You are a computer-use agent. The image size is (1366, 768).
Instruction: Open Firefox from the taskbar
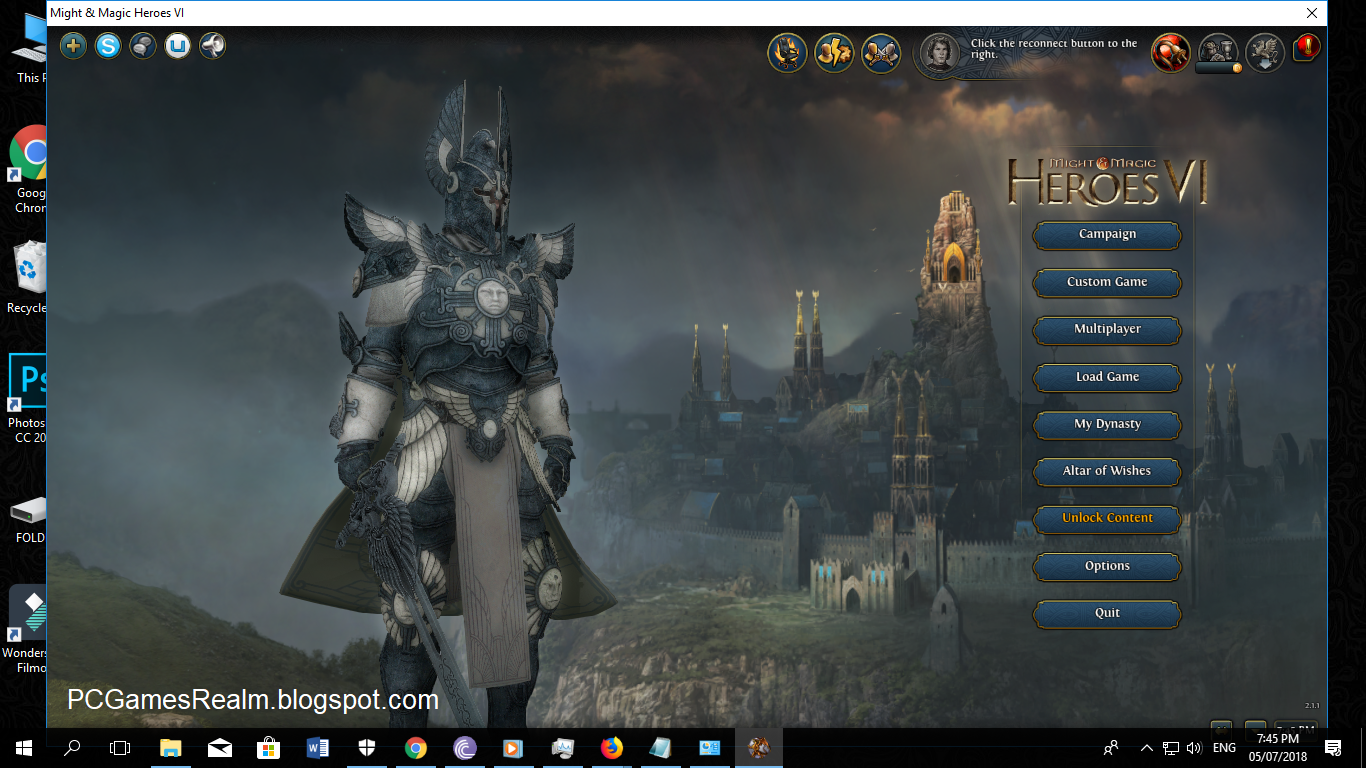click(612, 747)
